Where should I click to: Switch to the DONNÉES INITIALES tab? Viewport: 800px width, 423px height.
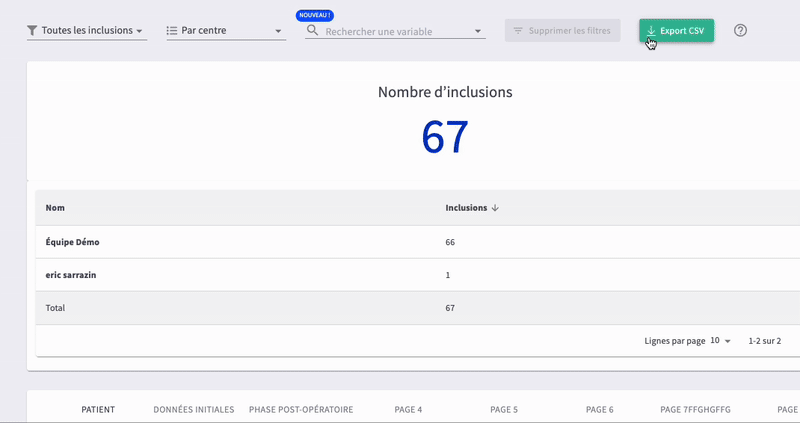[194, 410]
